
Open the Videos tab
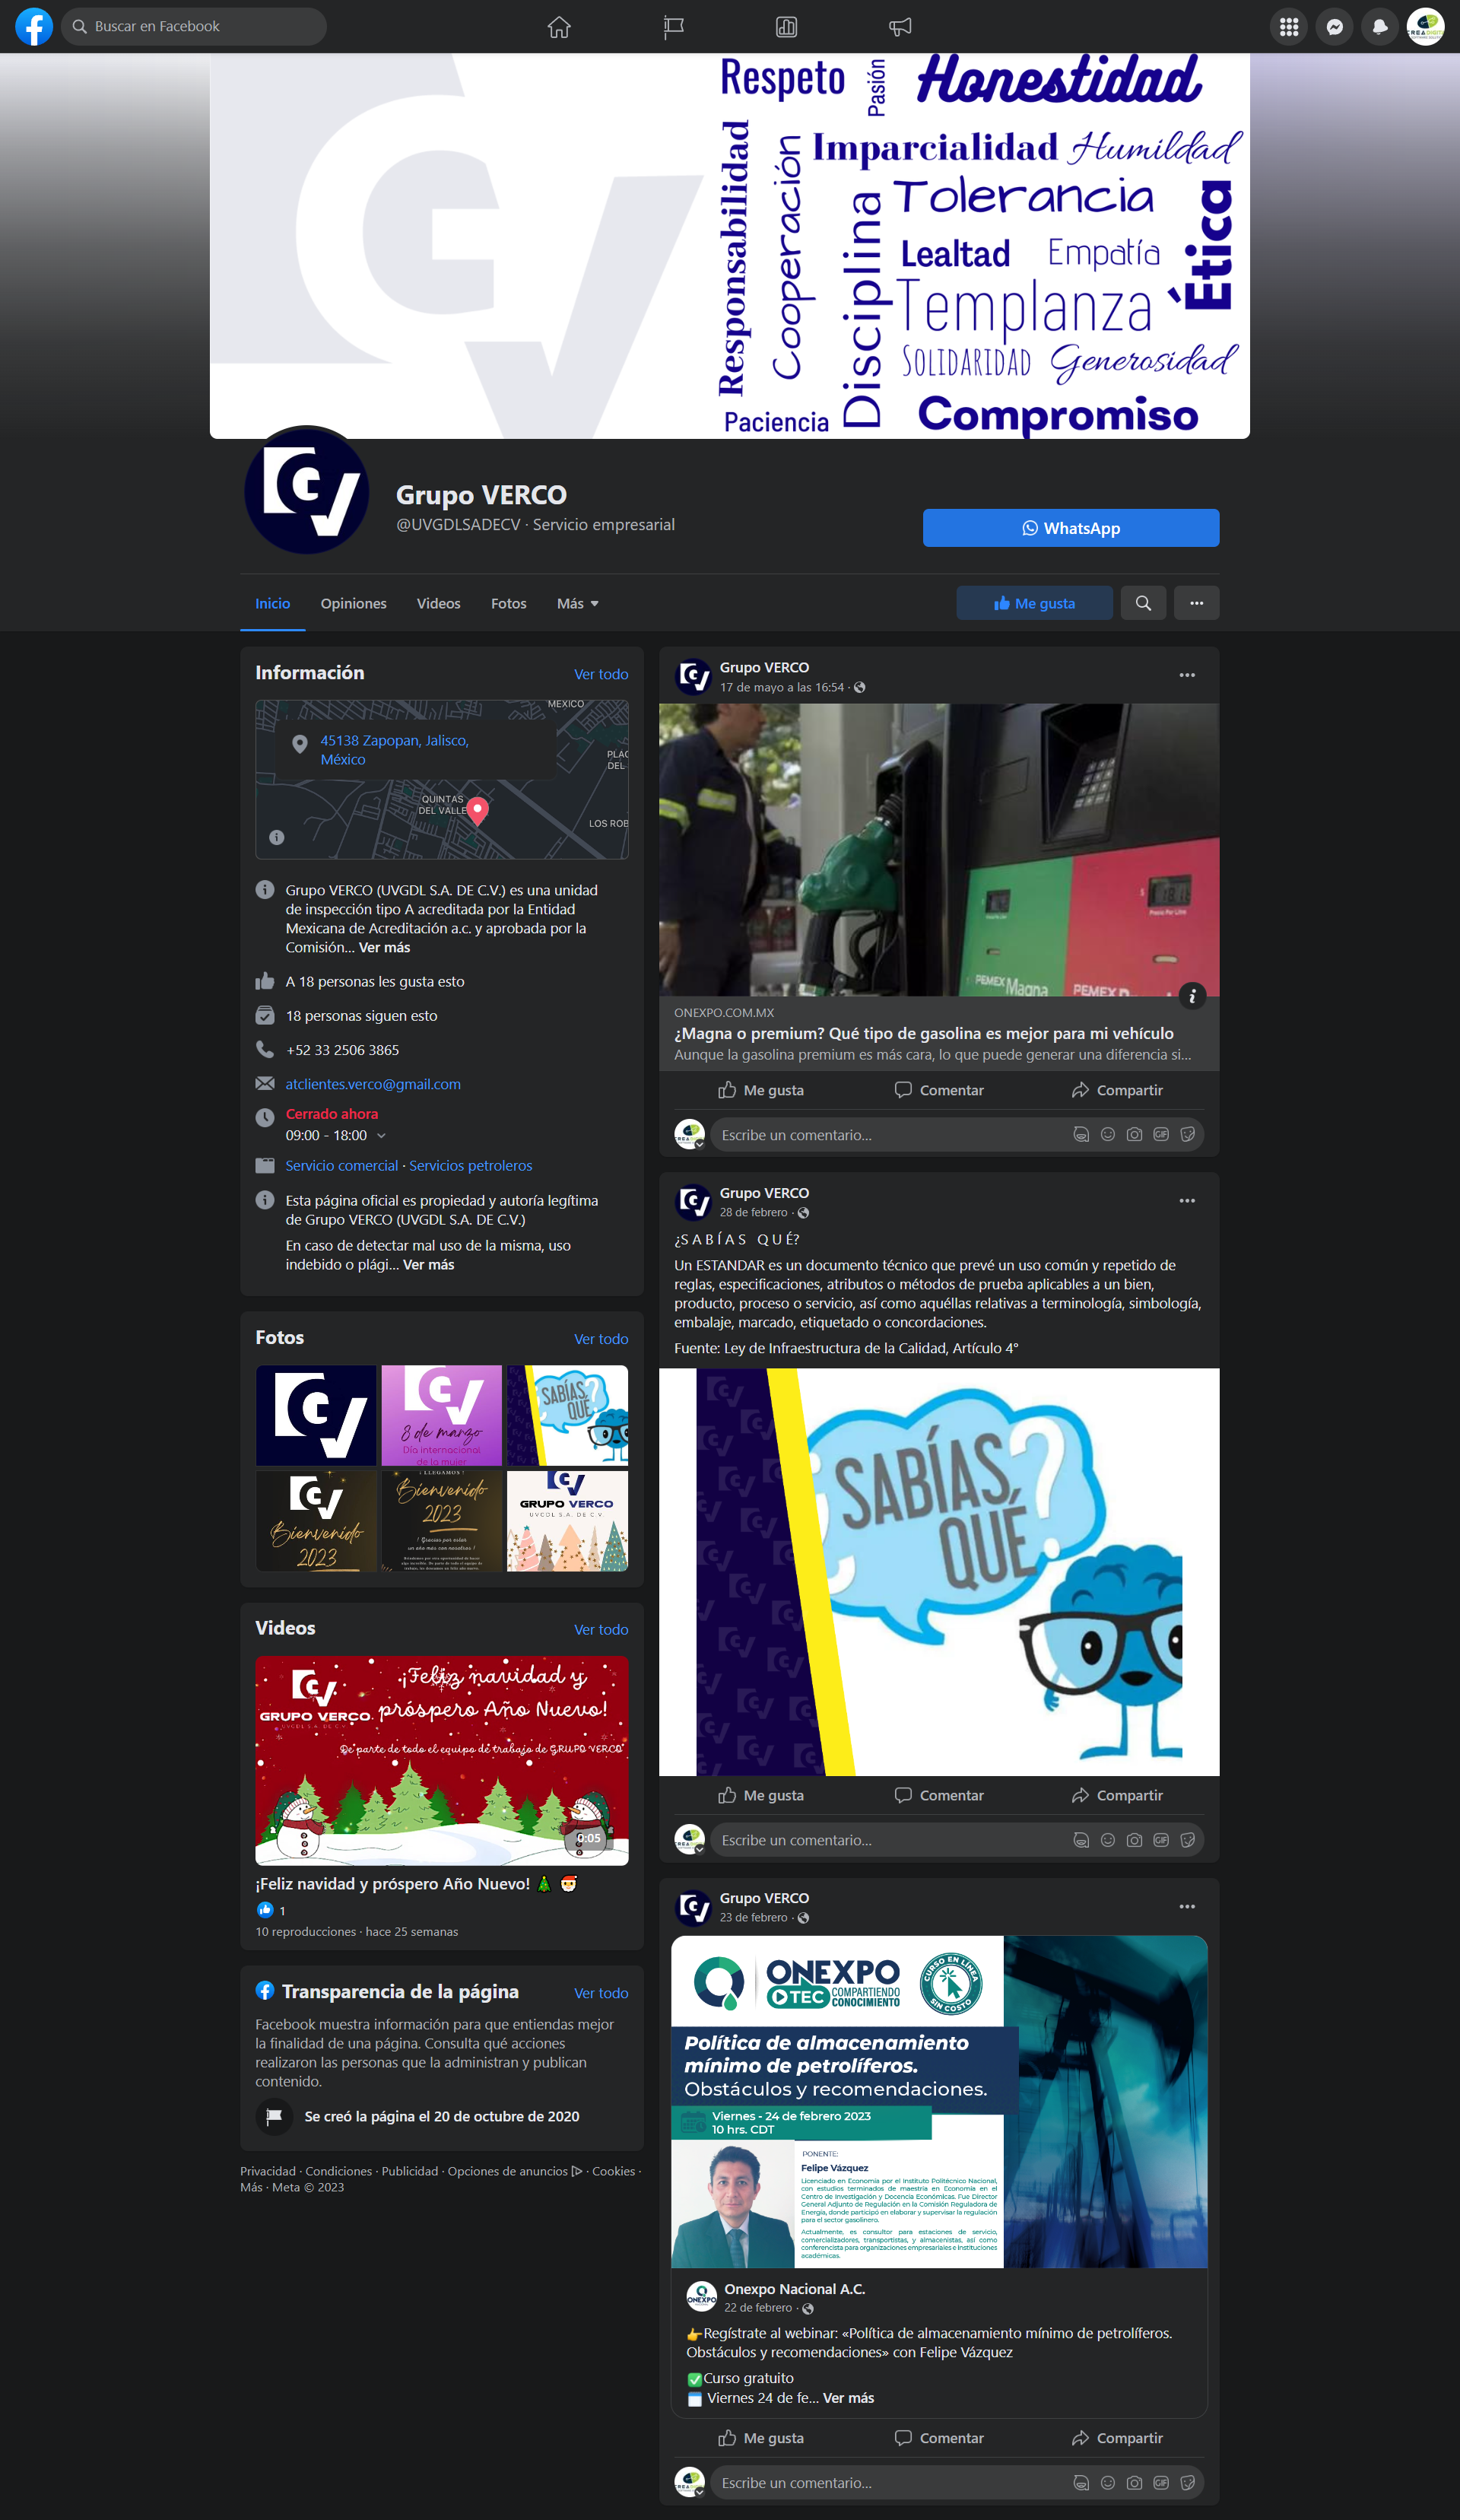click(438, 603)
